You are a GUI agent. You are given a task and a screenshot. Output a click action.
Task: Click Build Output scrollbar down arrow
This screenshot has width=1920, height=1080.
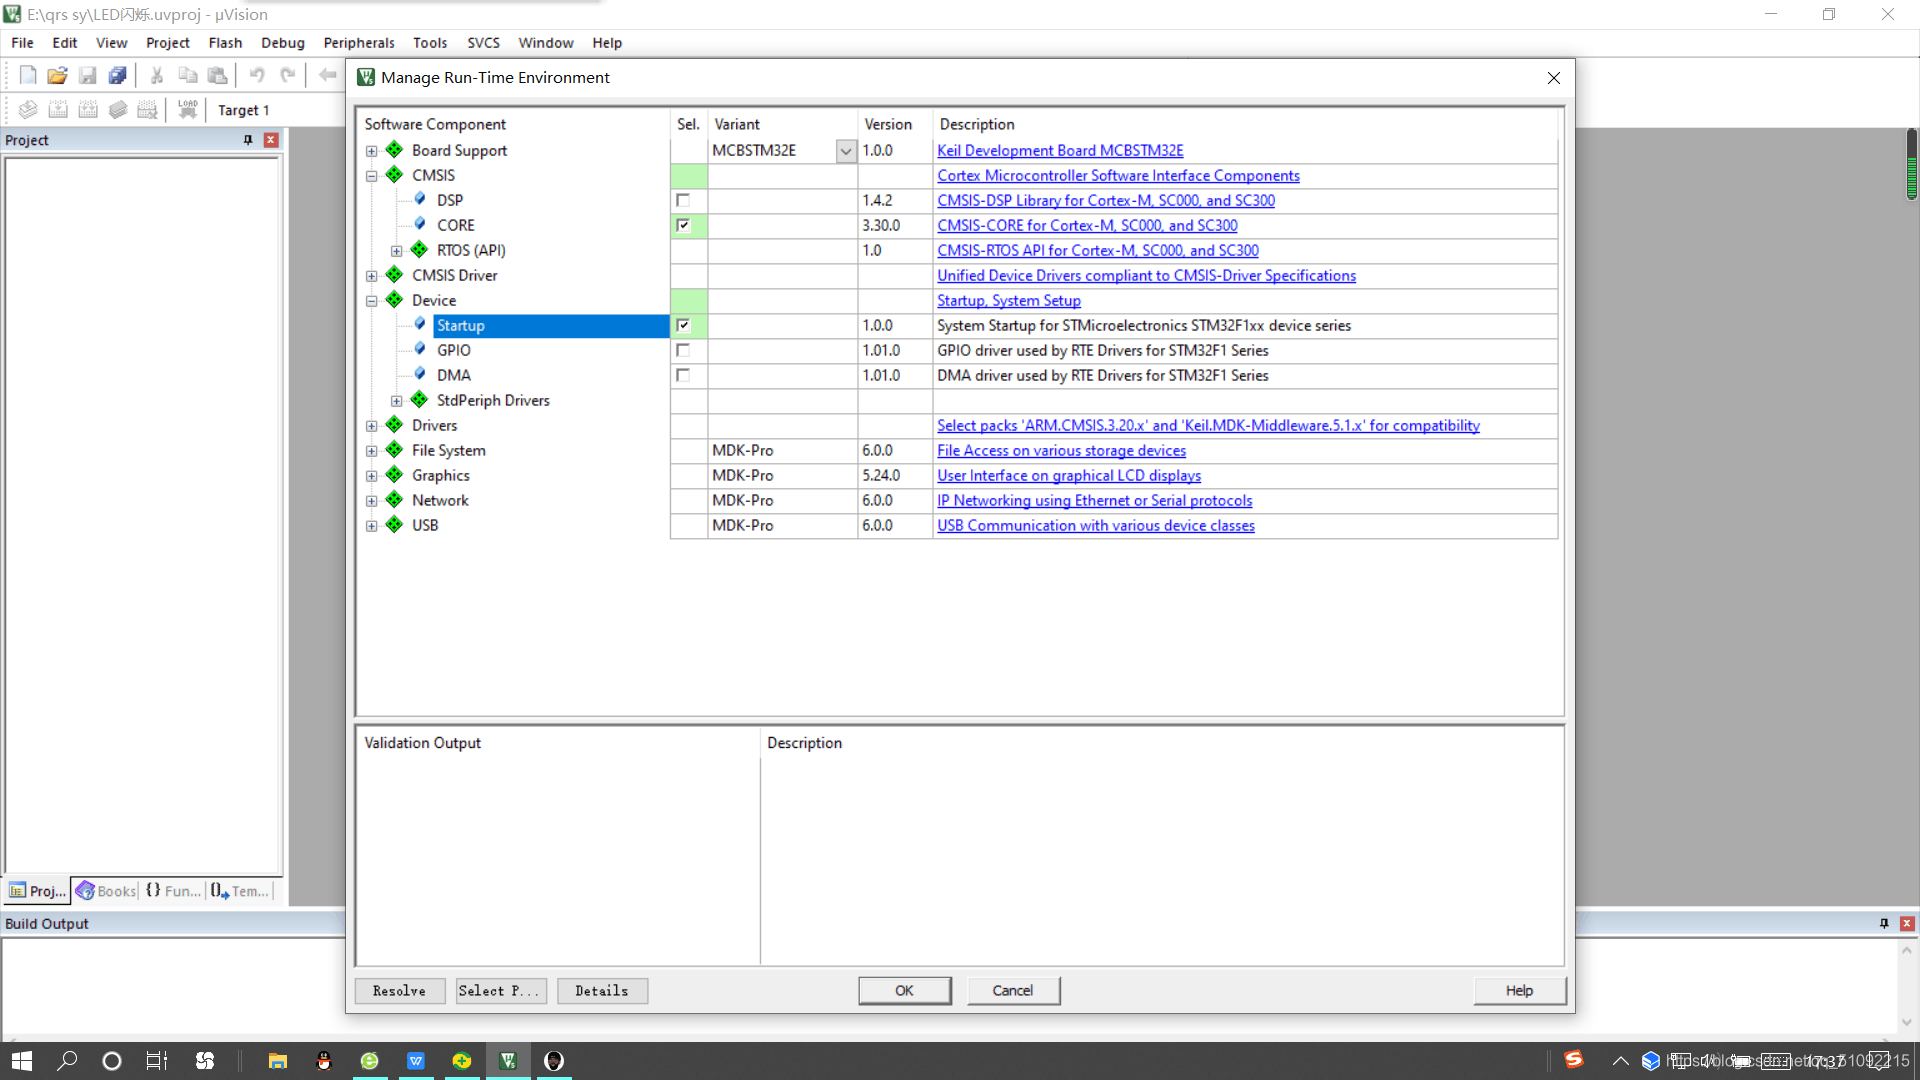[1907, 1022]
